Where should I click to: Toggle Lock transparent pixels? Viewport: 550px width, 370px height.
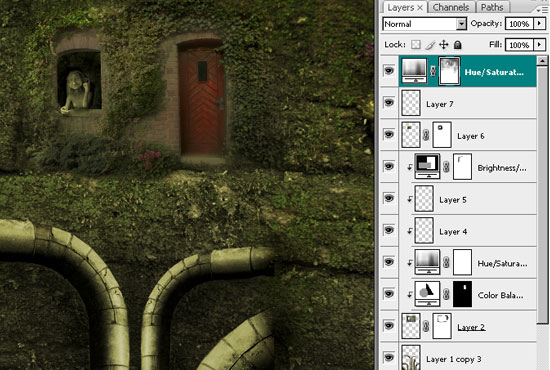click(416, 45)
